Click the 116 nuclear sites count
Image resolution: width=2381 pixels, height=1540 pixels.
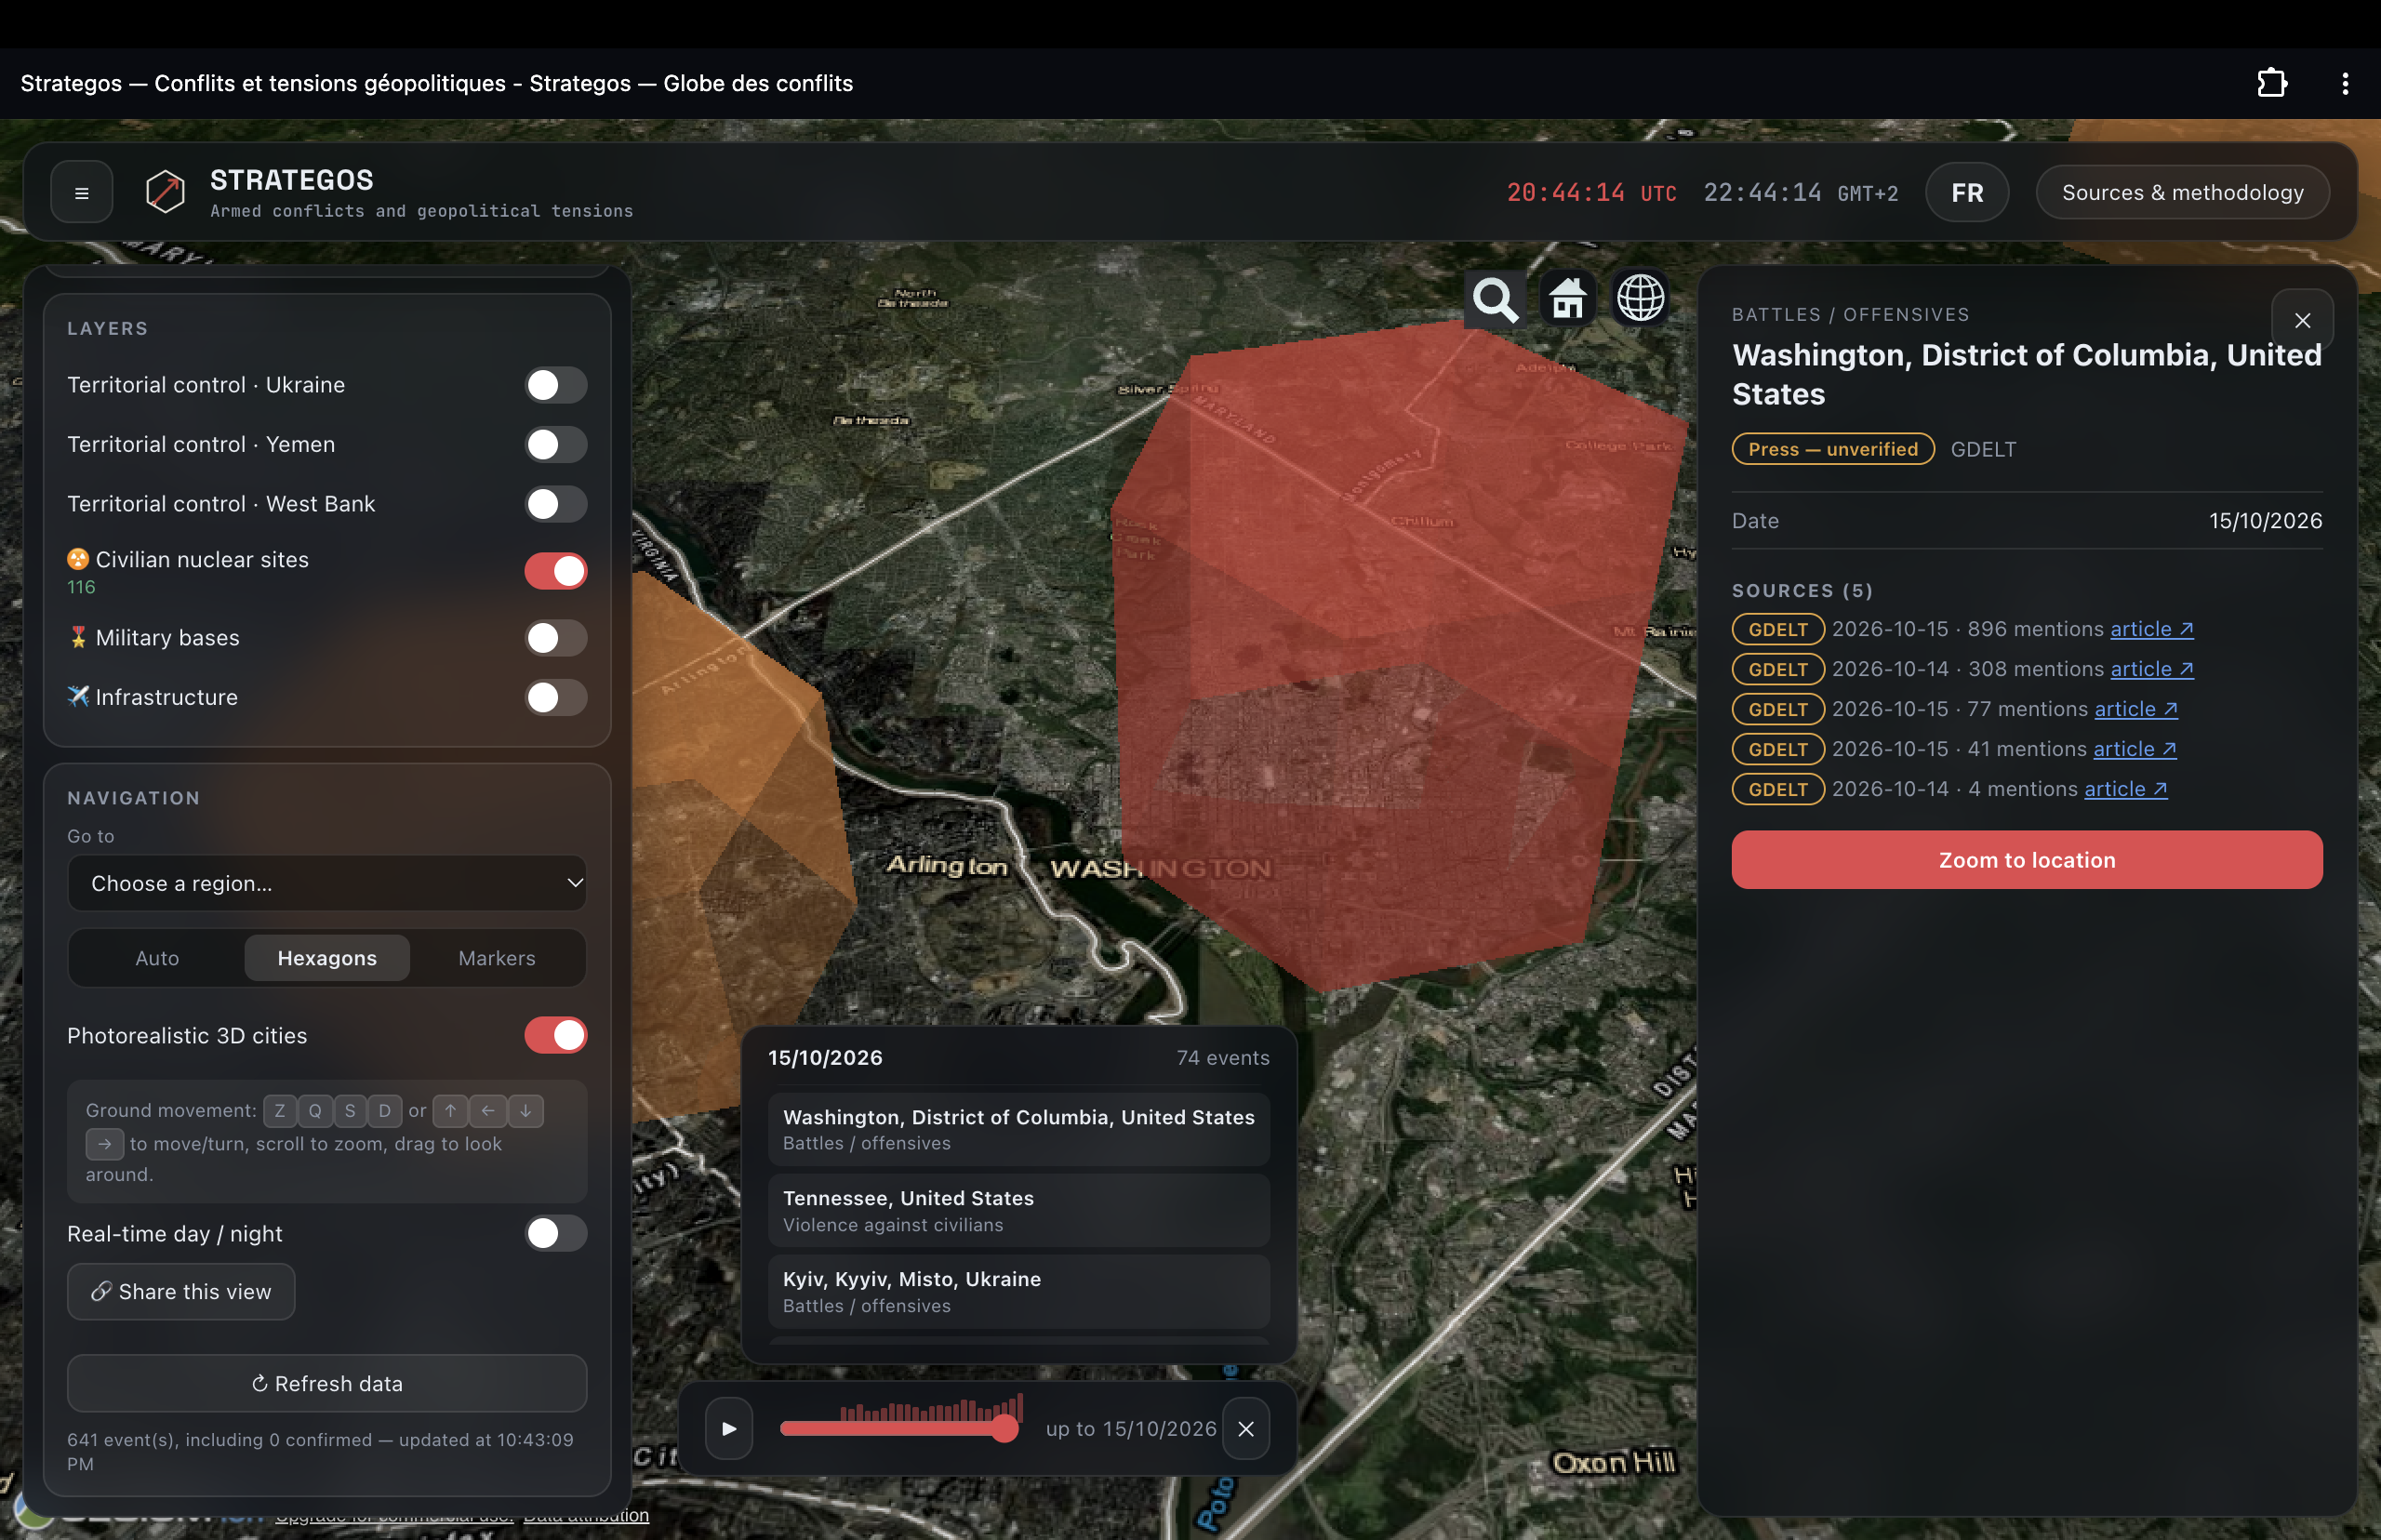pos(81,587)
